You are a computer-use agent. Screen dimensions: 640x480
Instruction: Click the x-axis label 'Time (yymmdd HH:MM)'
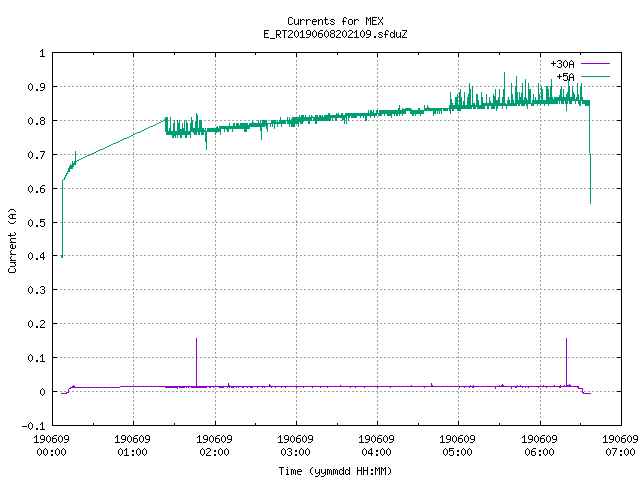tap(335, 471)
